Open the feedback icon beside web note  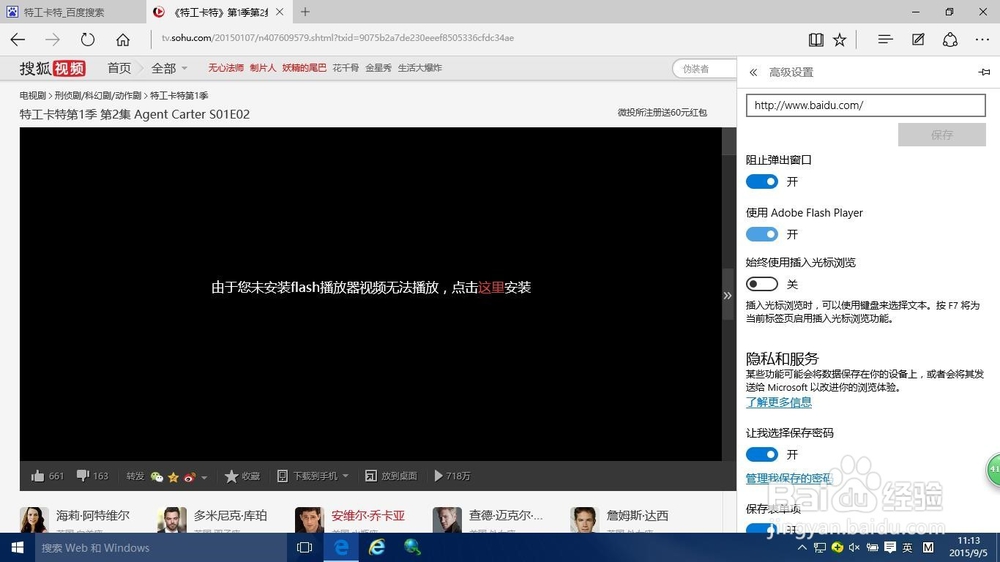[950, 40]
